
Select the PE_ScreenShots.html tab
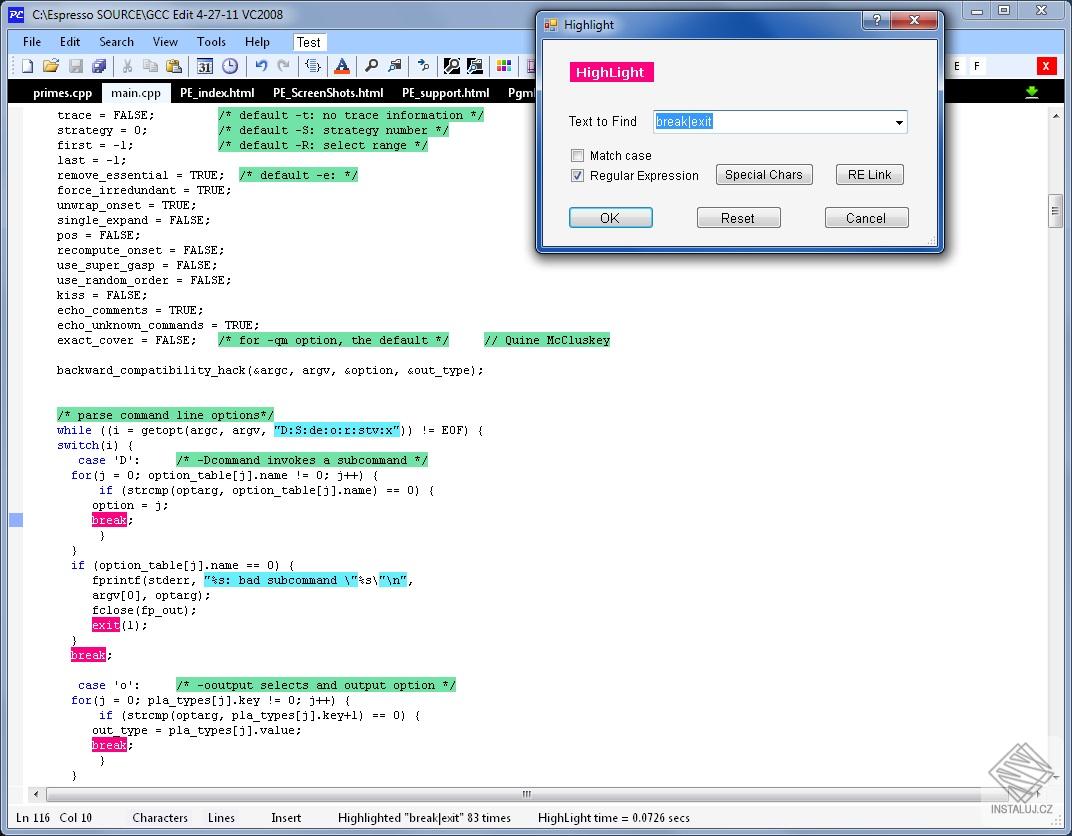point(330,92)
